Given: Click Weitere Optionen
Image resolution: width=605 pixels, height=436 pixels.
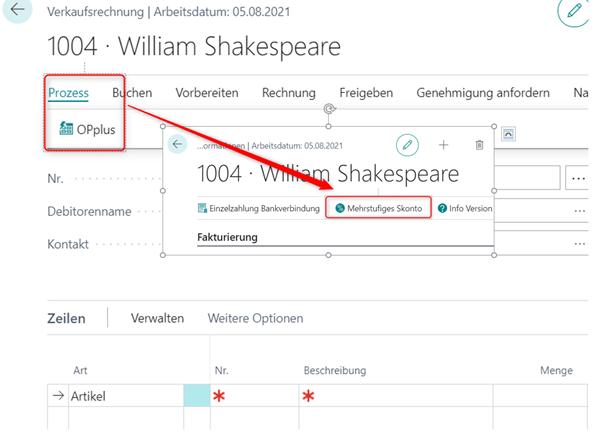Looking at the screenshot, I should tap(255, 318).
